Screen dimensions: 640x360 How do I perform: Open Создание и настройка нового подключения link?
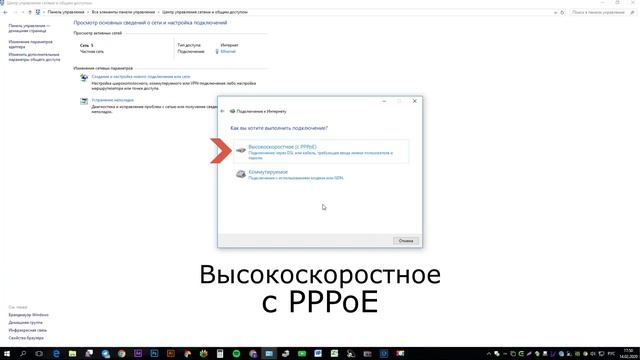click(141, 77)
